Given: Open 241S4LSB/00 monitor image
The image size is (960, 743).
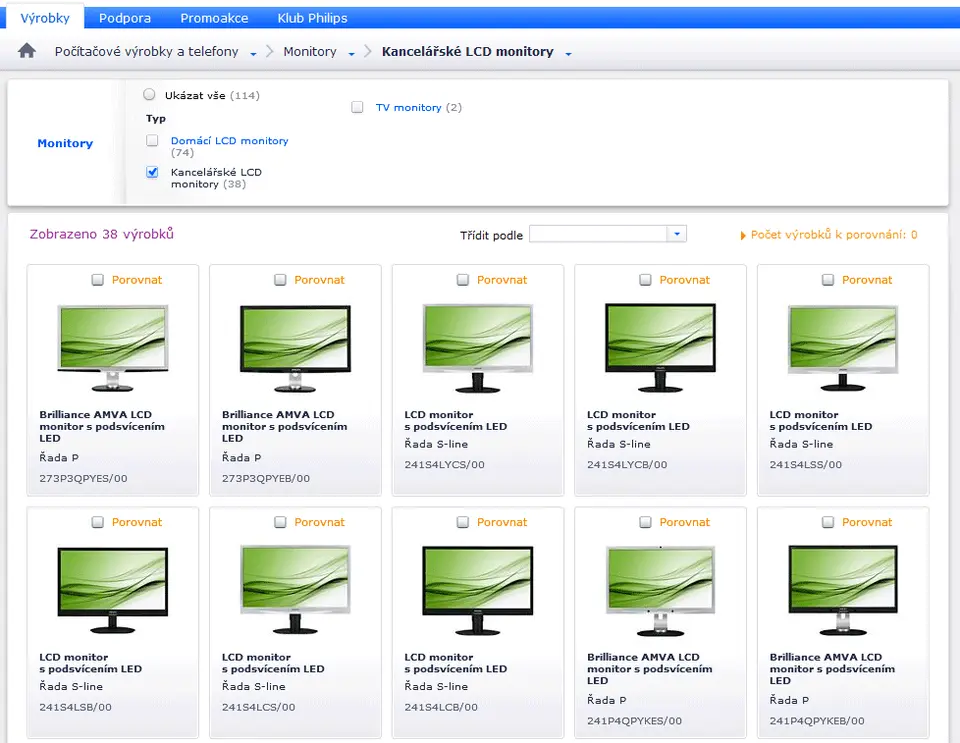Looking at the screenshot, I should pos(113,590).
